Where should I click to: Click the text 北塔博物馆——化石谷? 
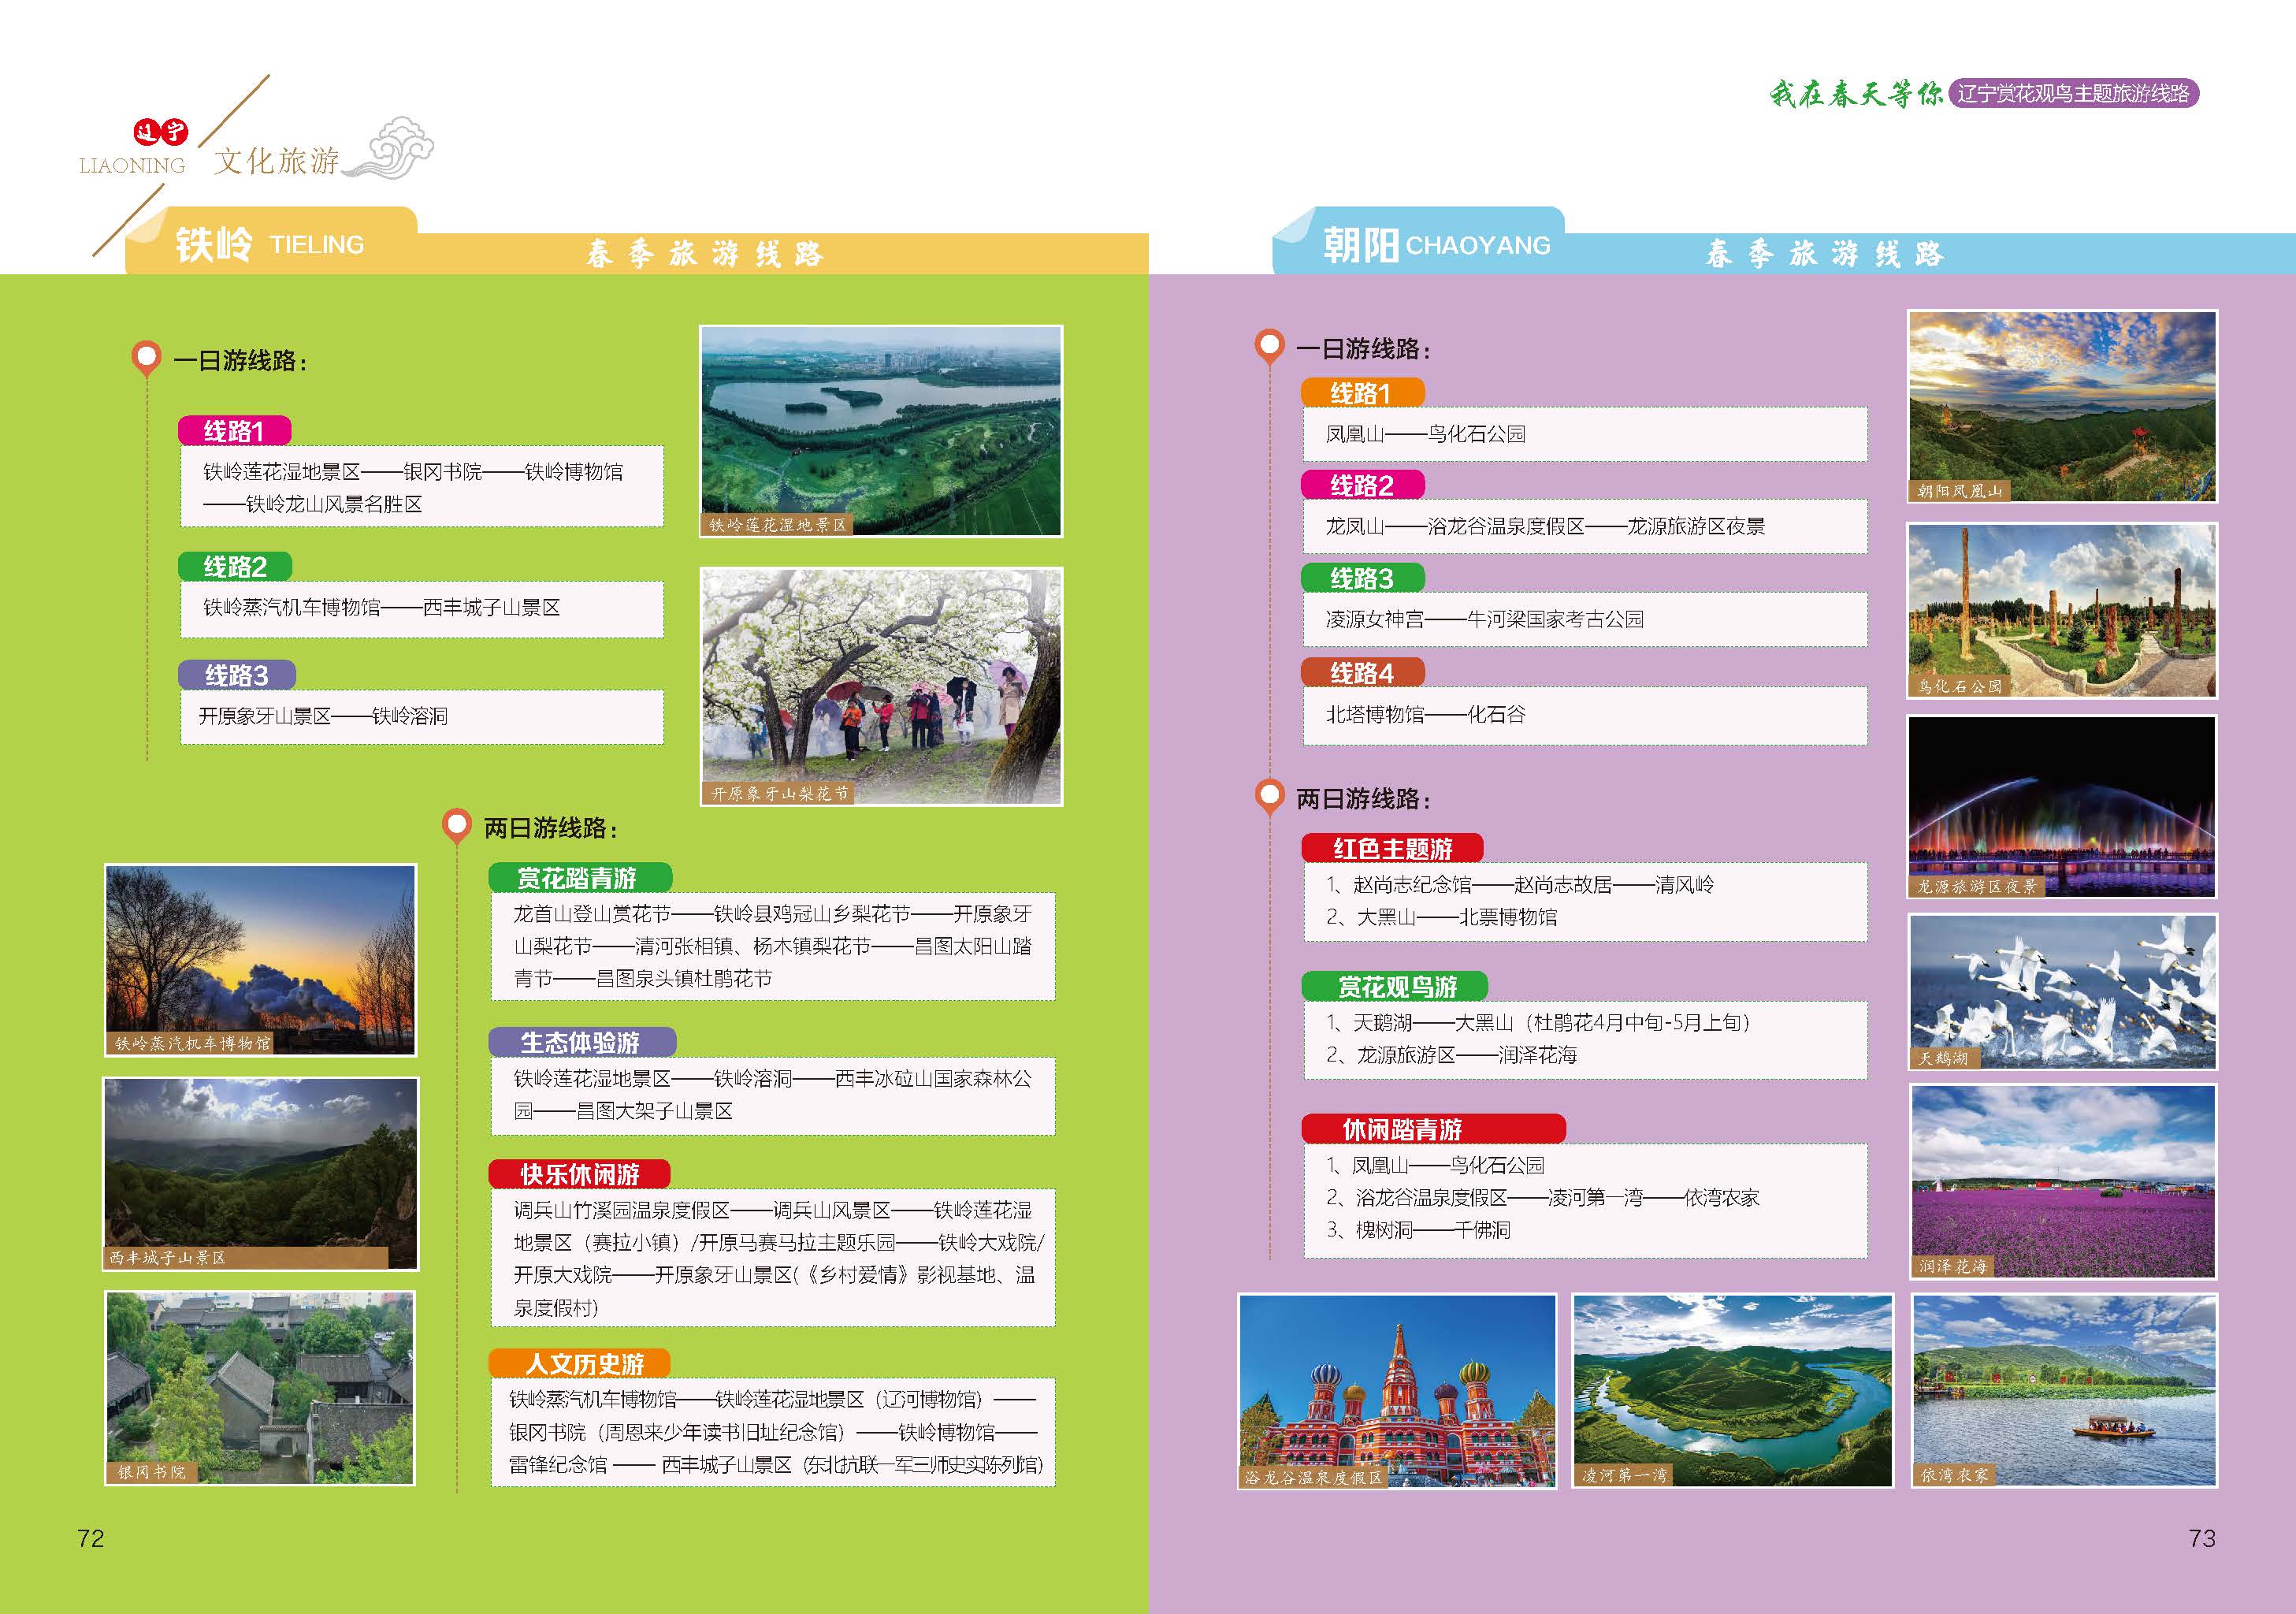pos(1426,714)
